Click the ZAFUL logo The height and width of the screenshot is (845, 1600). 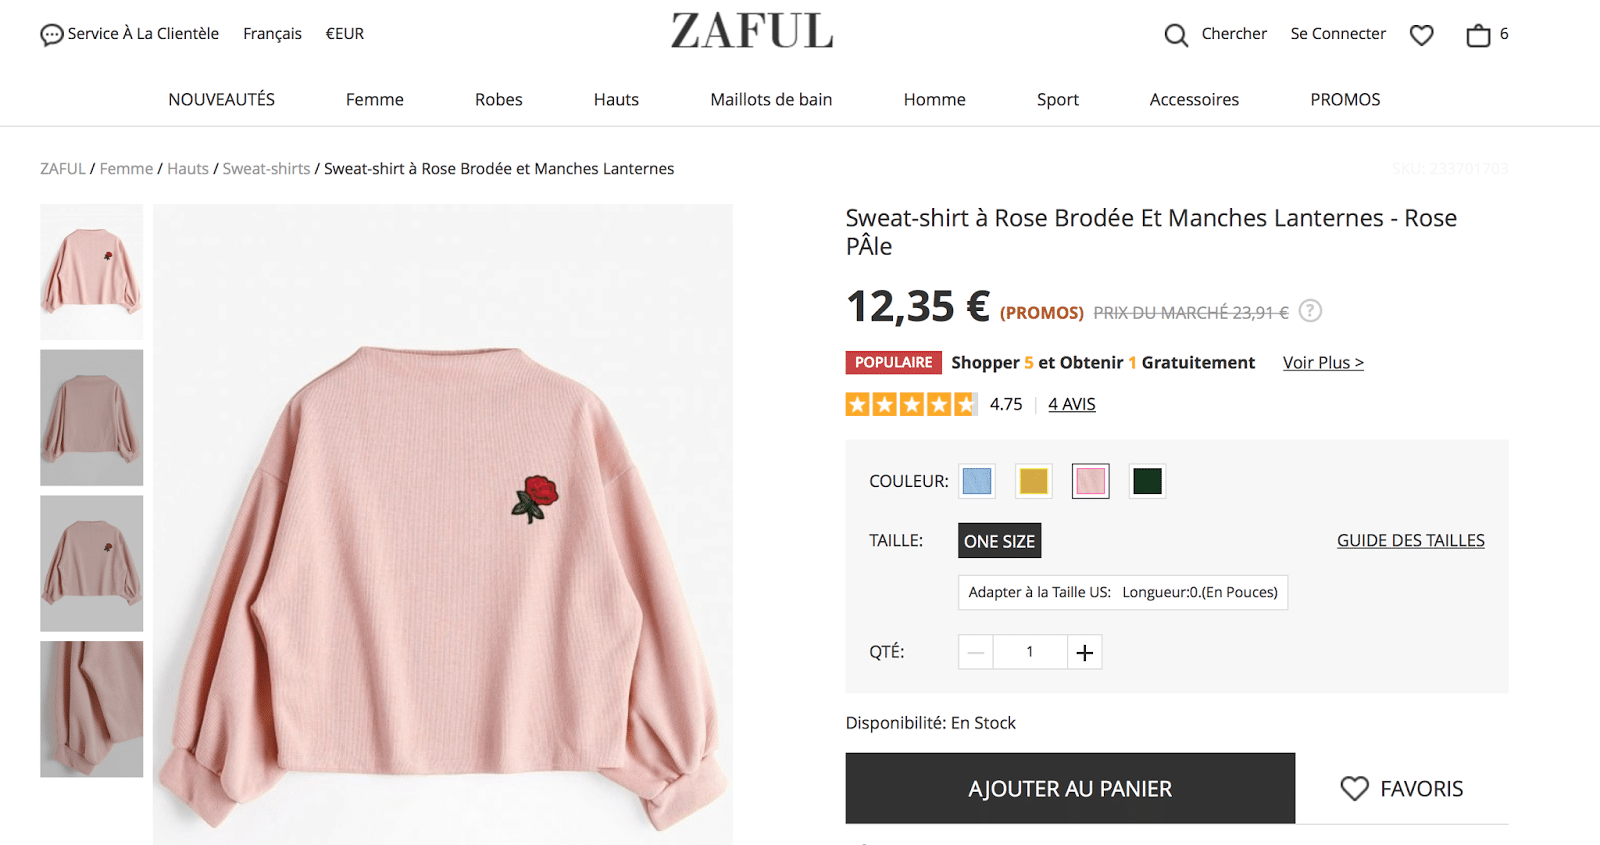(752, 31)
